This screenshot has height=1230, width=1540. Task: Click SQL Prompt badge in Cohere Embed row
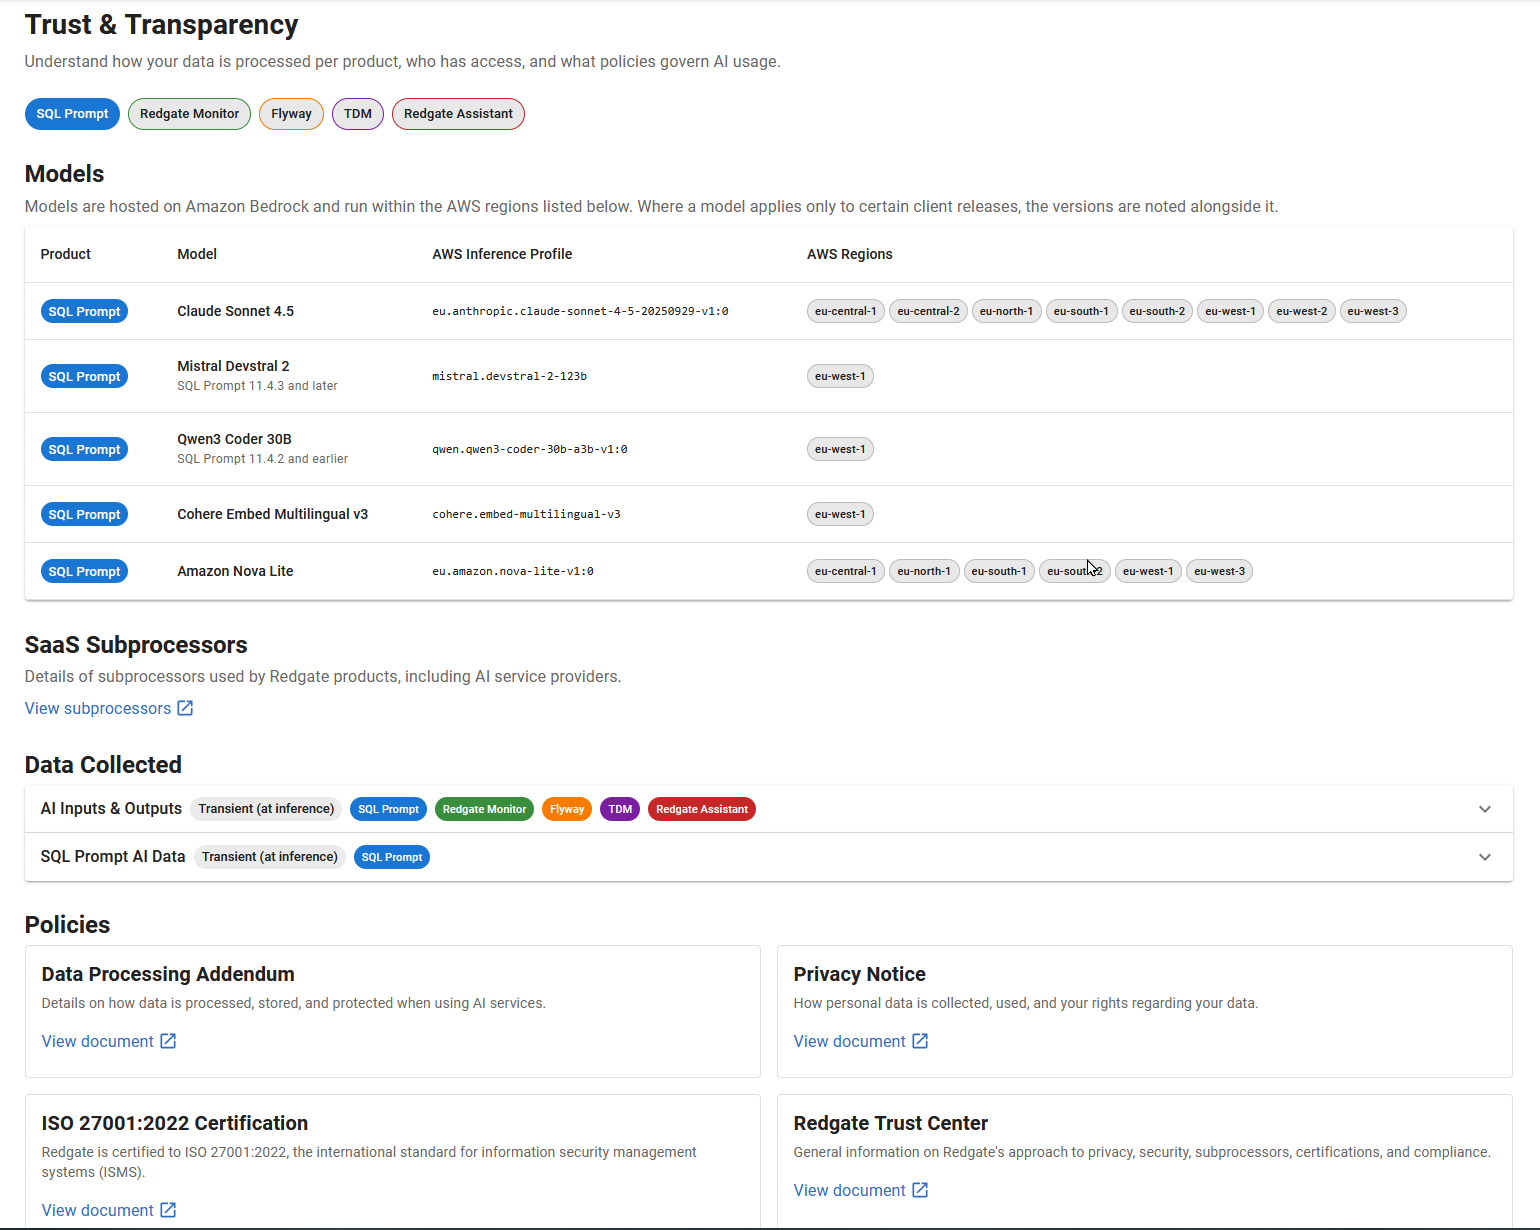tap(84, 514)
